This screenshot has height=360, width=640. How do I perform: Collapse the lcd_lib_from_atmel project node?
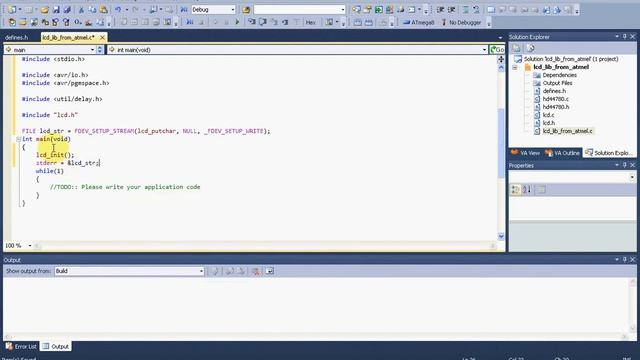click(x=515, y=67)
